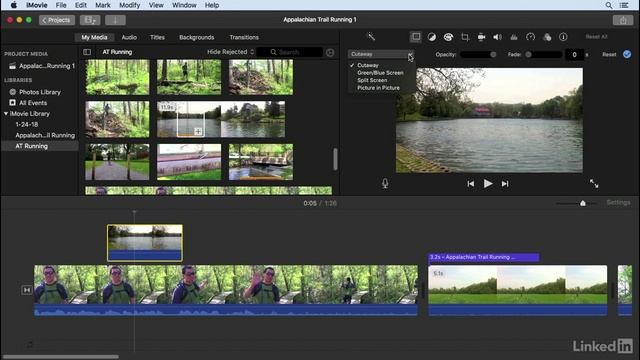Open the clip filter and audio effects tool
This screenshot has width=640, height=360.
547,37
